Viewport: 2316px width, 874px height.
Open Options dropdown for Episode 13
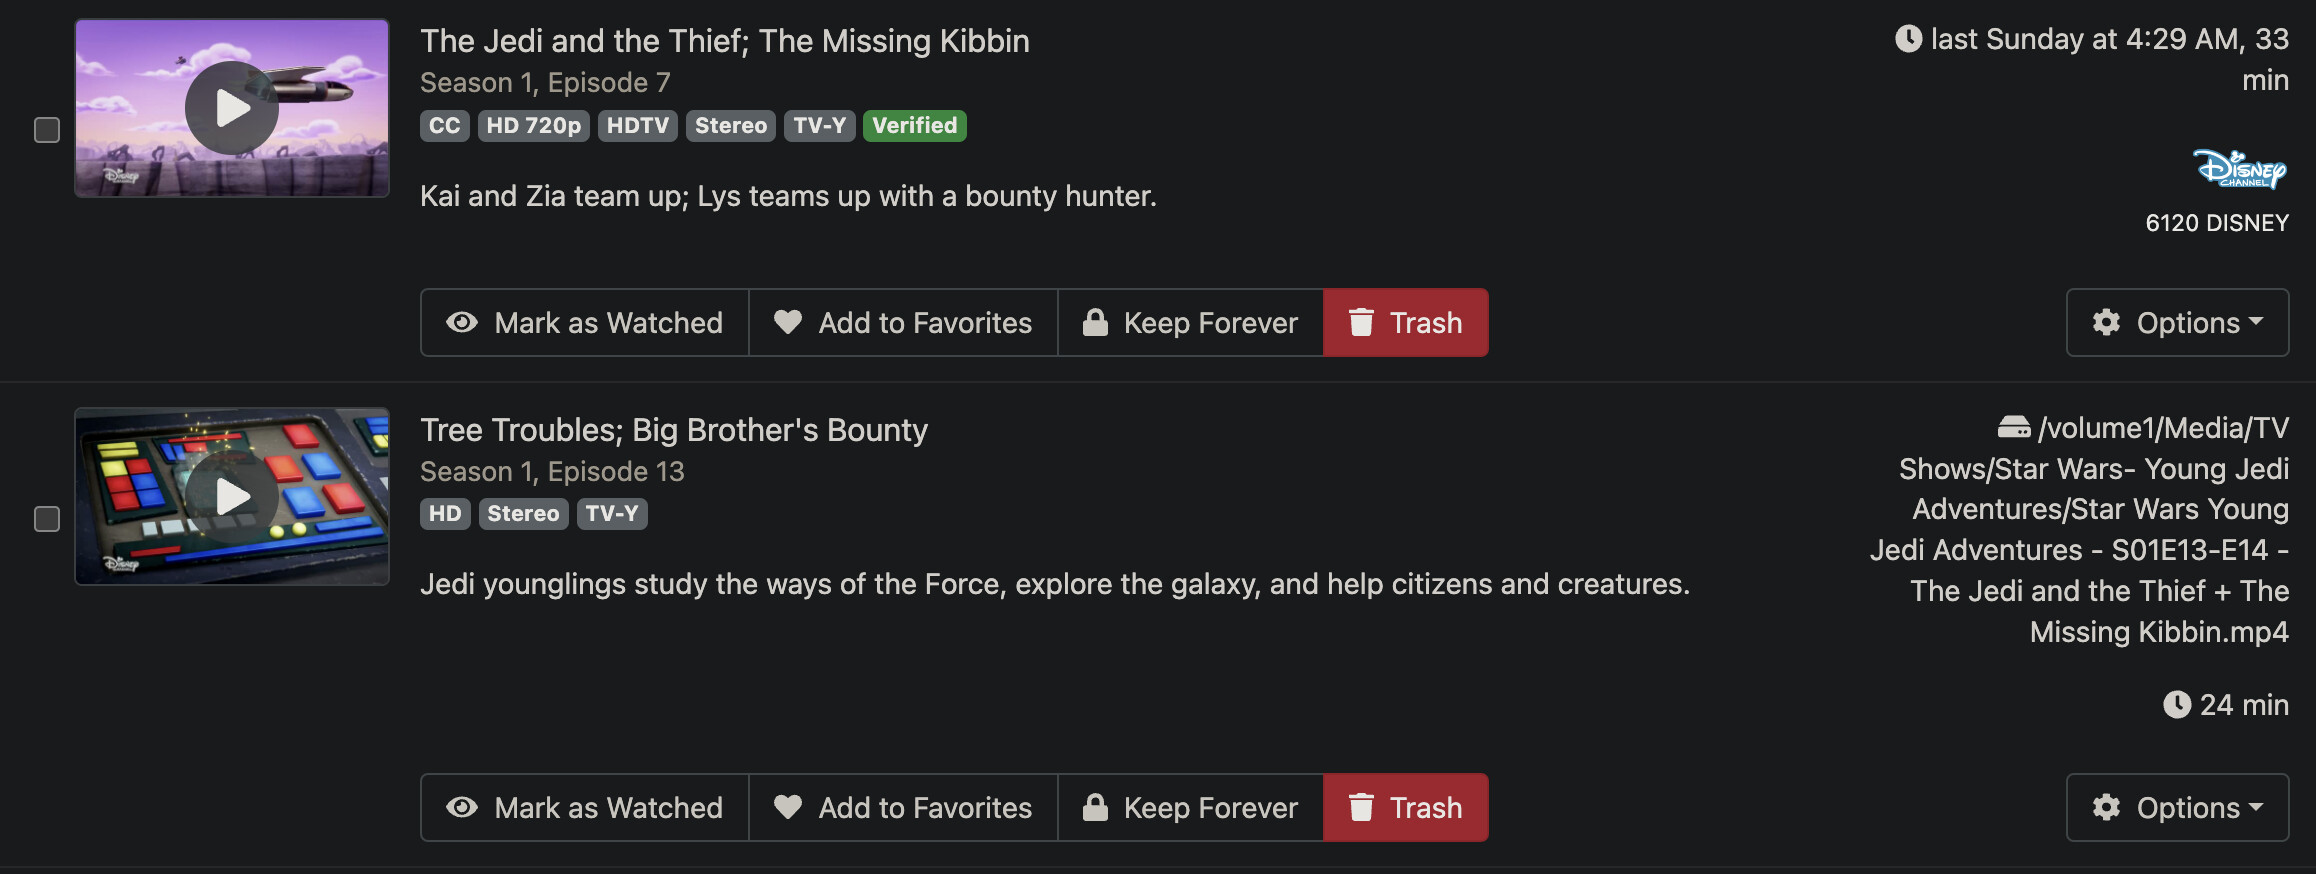click(x=2177, y=808)
